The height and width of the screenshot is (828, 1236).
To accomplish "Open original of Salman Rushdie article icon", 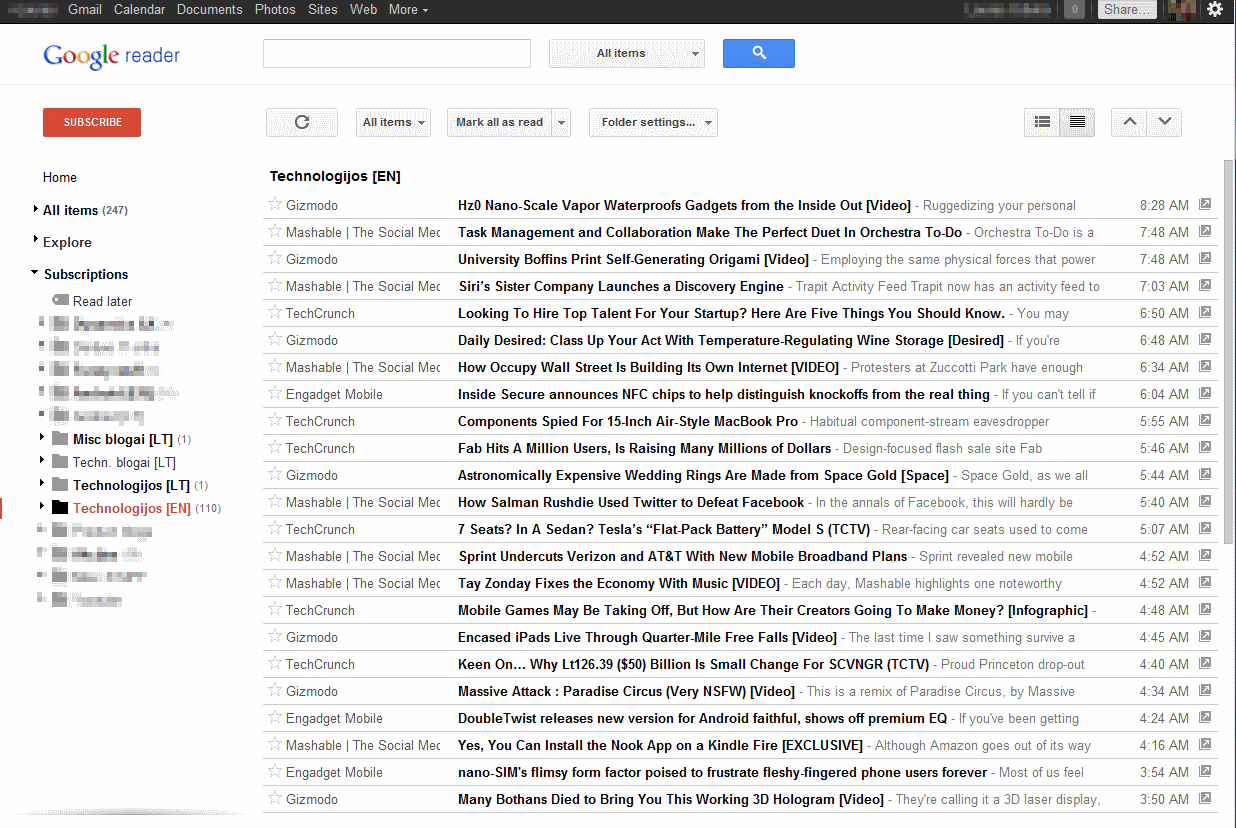I will tap(1205, 501).
